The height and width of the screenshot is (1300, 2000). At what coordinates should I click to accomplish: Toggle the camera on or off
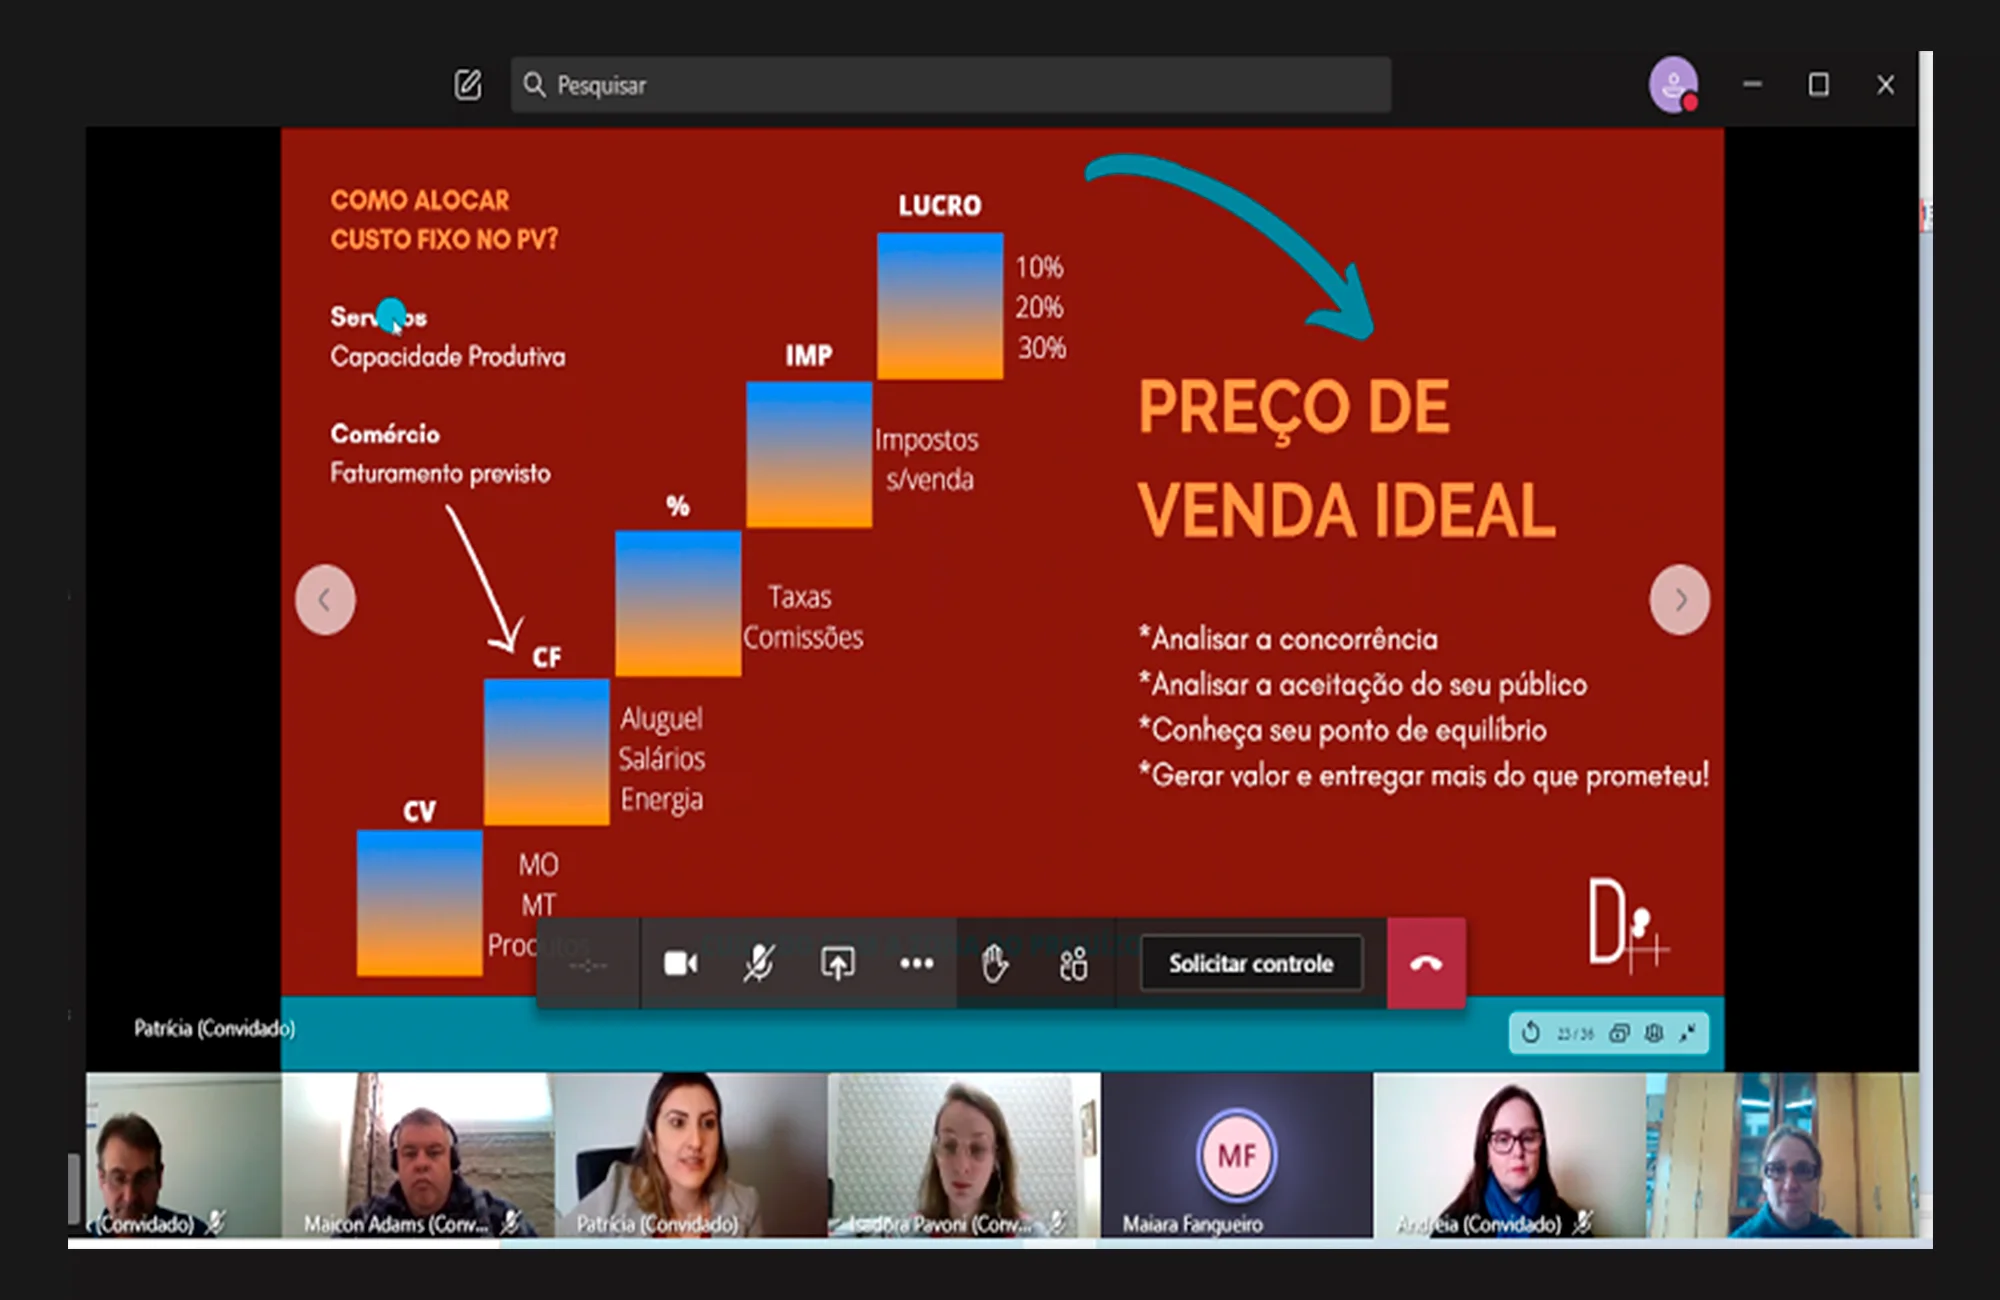tap(681, 963)
